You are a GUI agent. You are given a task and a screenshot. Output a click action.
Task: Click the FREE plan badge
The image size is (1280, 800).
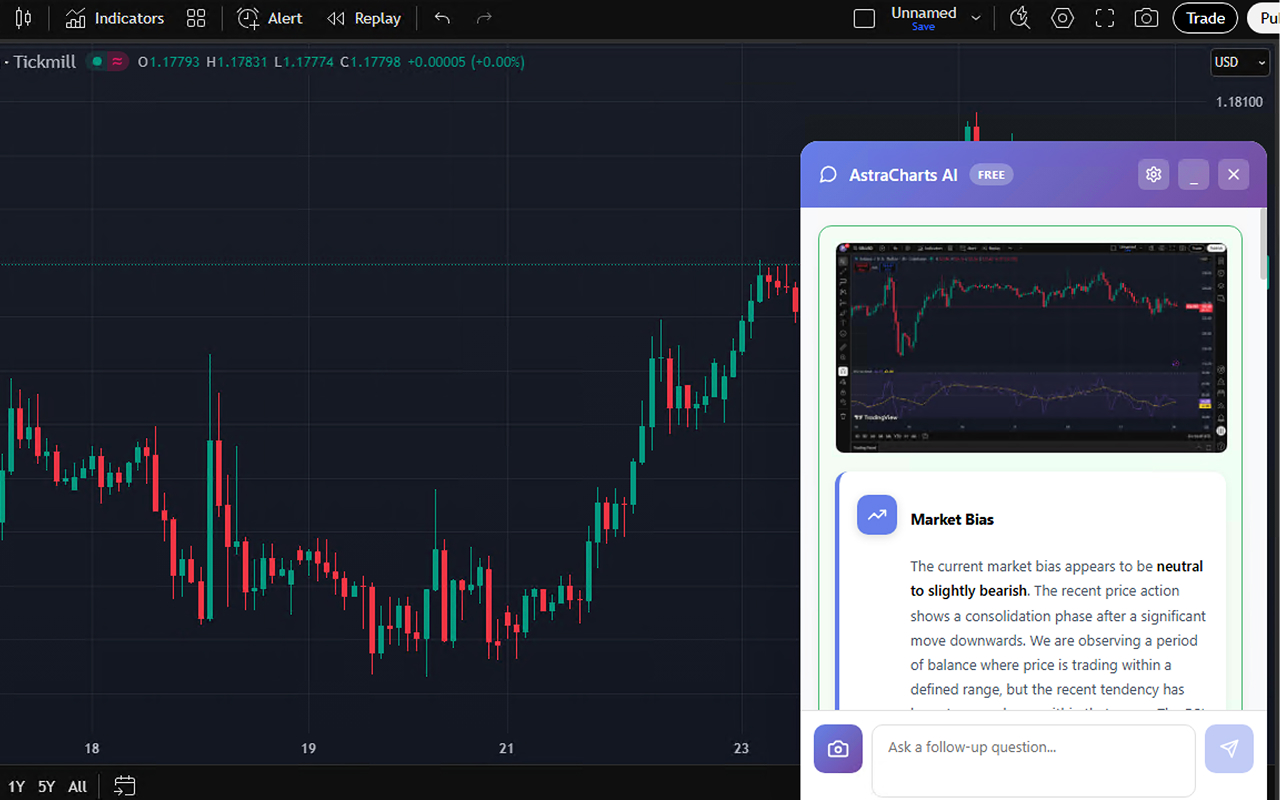991,175
